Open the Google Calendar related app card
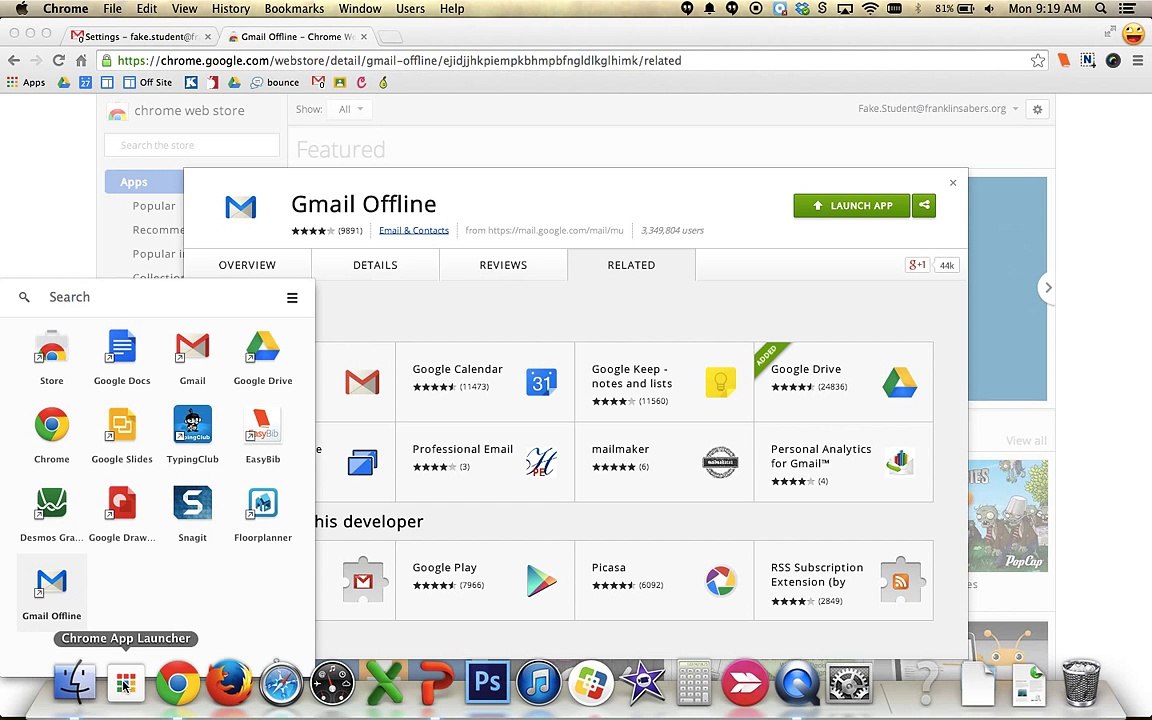The image size is (1152, 720). point(485,382)
